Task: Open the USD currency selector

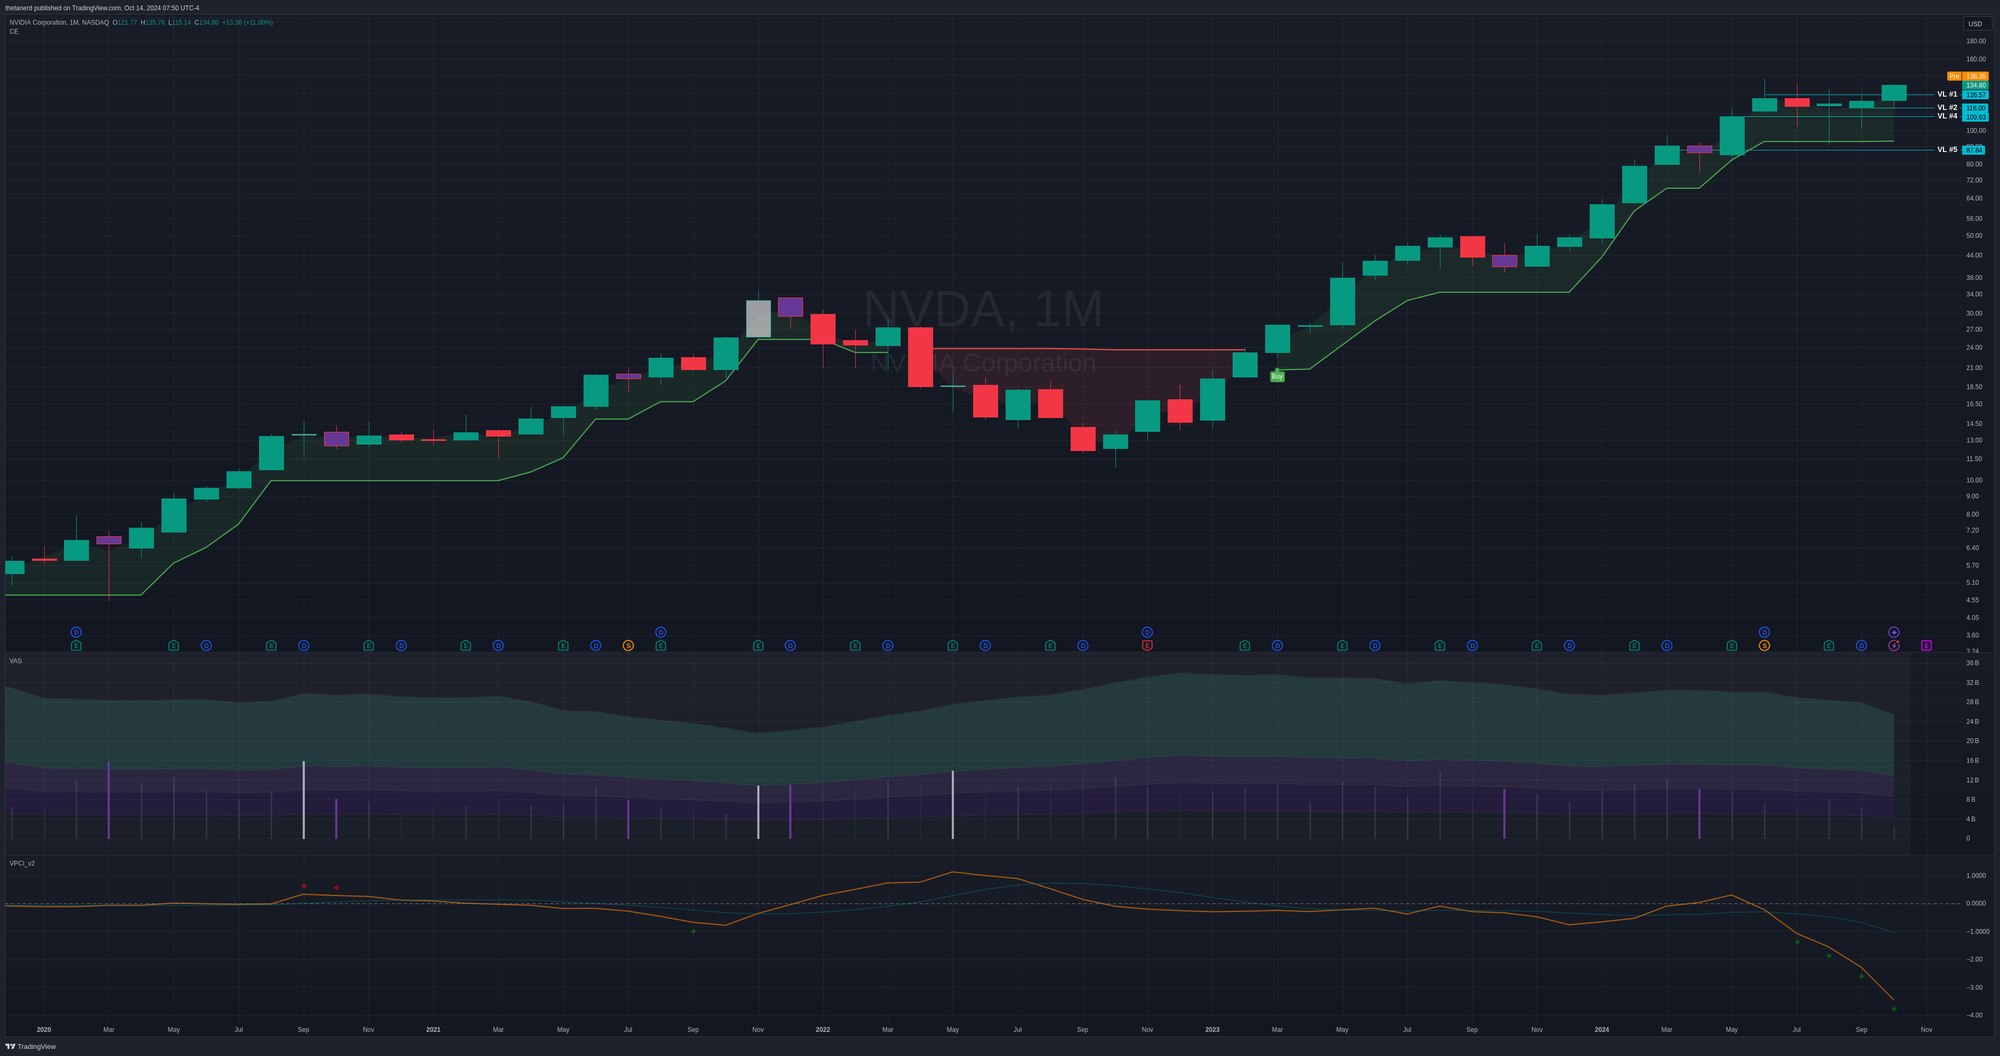Action: point(1975,24)
